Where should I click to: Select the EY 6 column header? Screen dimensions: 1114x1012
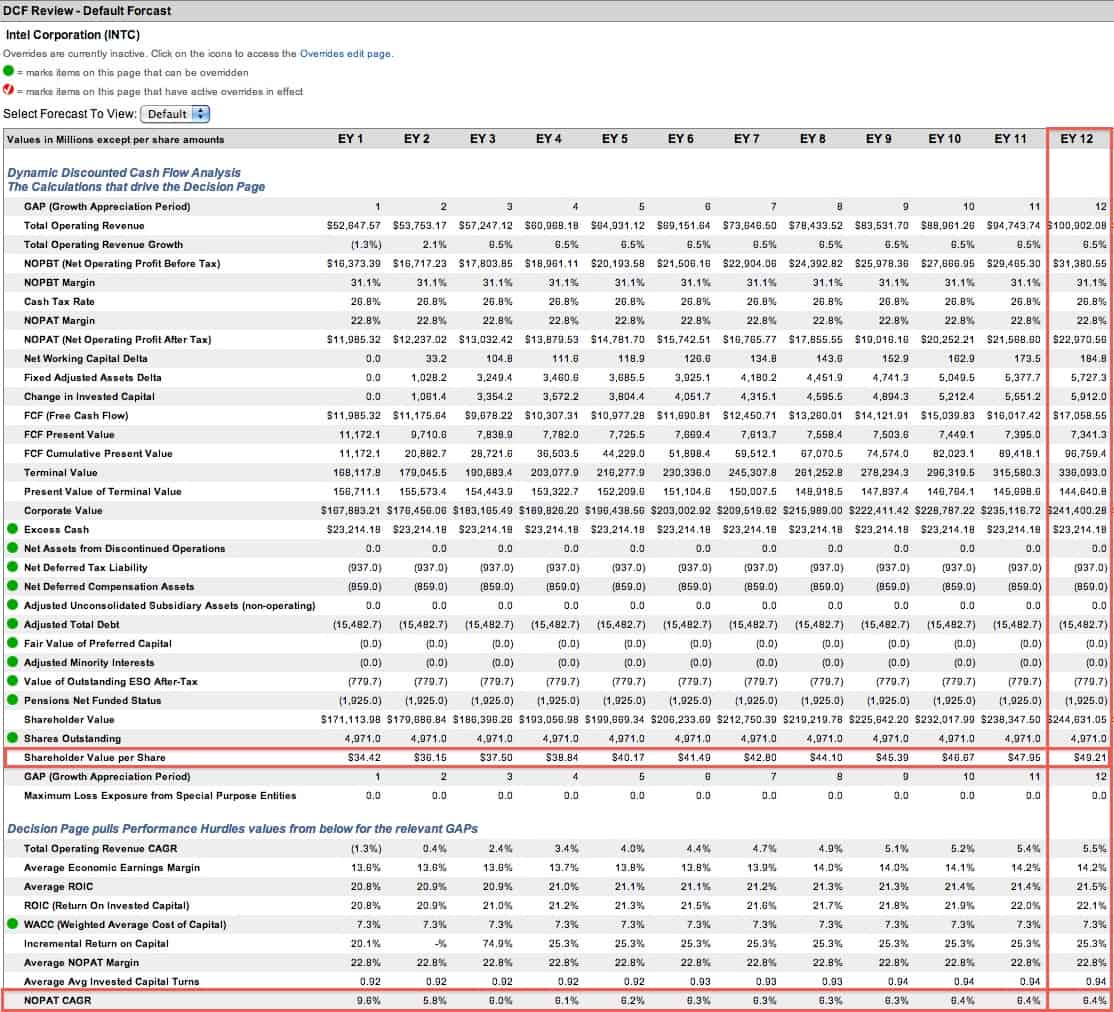681,139
